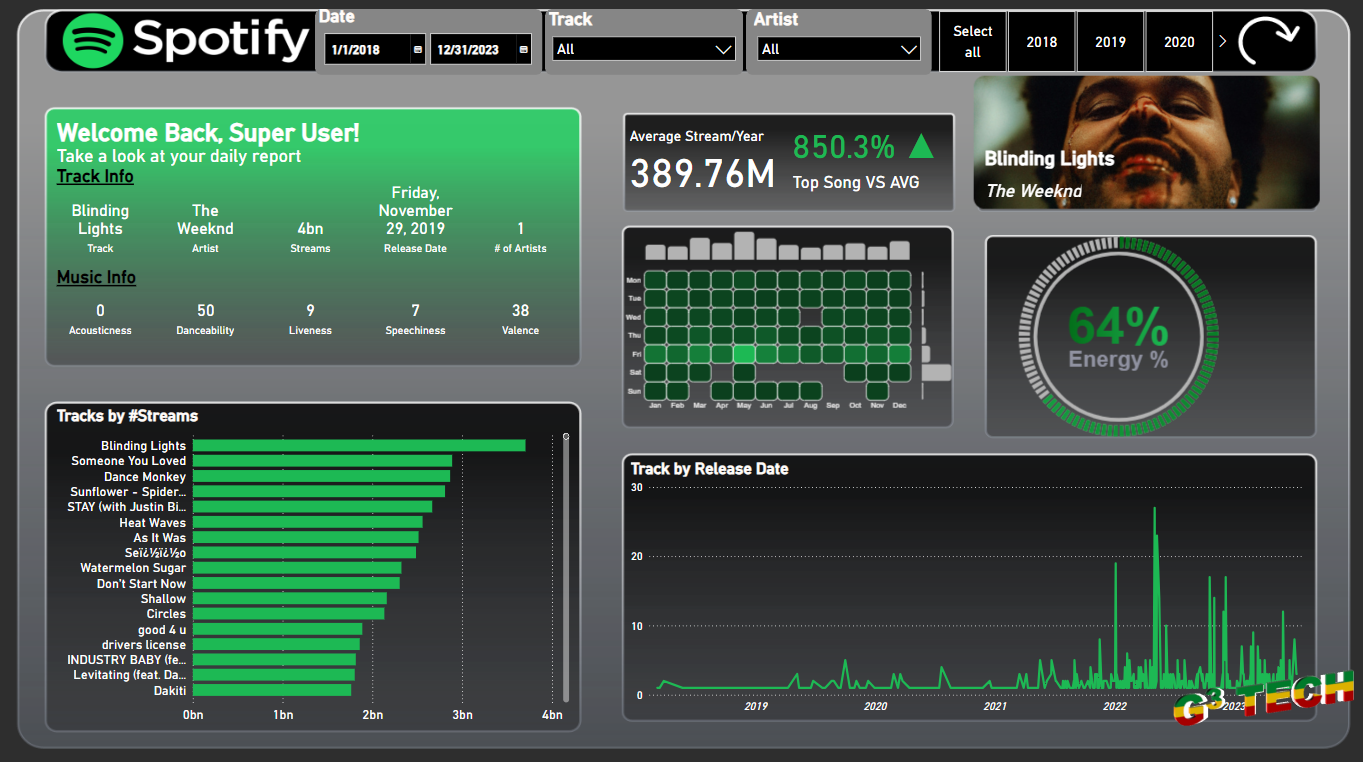Click the 2019 axis label on release chart
Screen dimensions: 1363x762
[x=756, y=706]
